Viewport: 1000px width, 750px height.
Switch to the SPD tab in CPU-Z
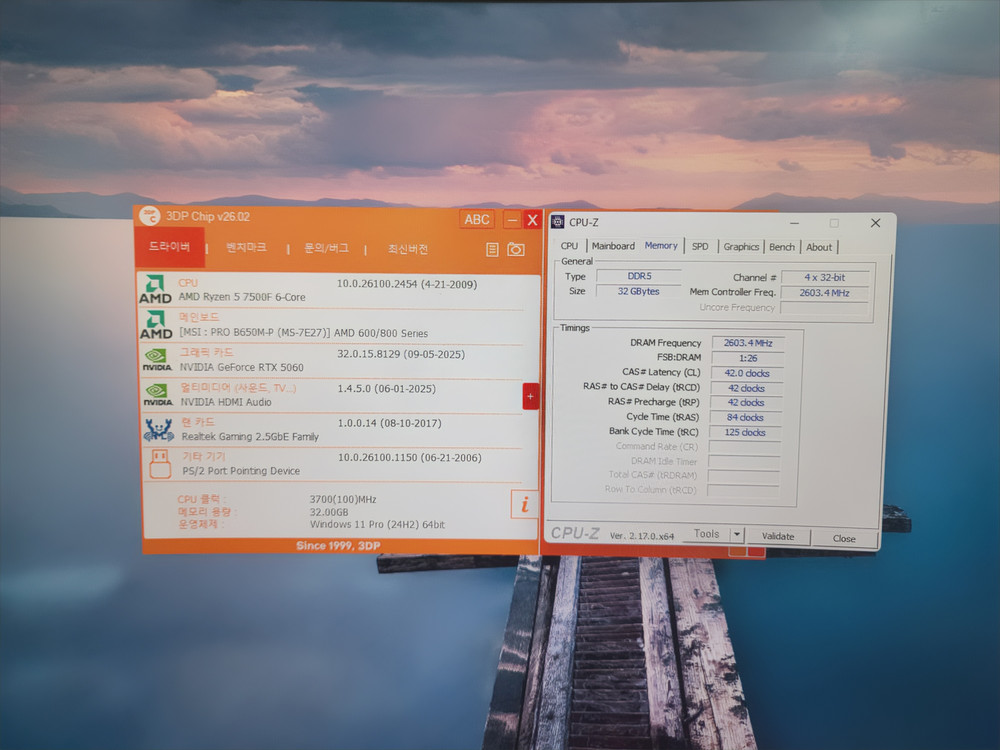[x=700, y=246]
